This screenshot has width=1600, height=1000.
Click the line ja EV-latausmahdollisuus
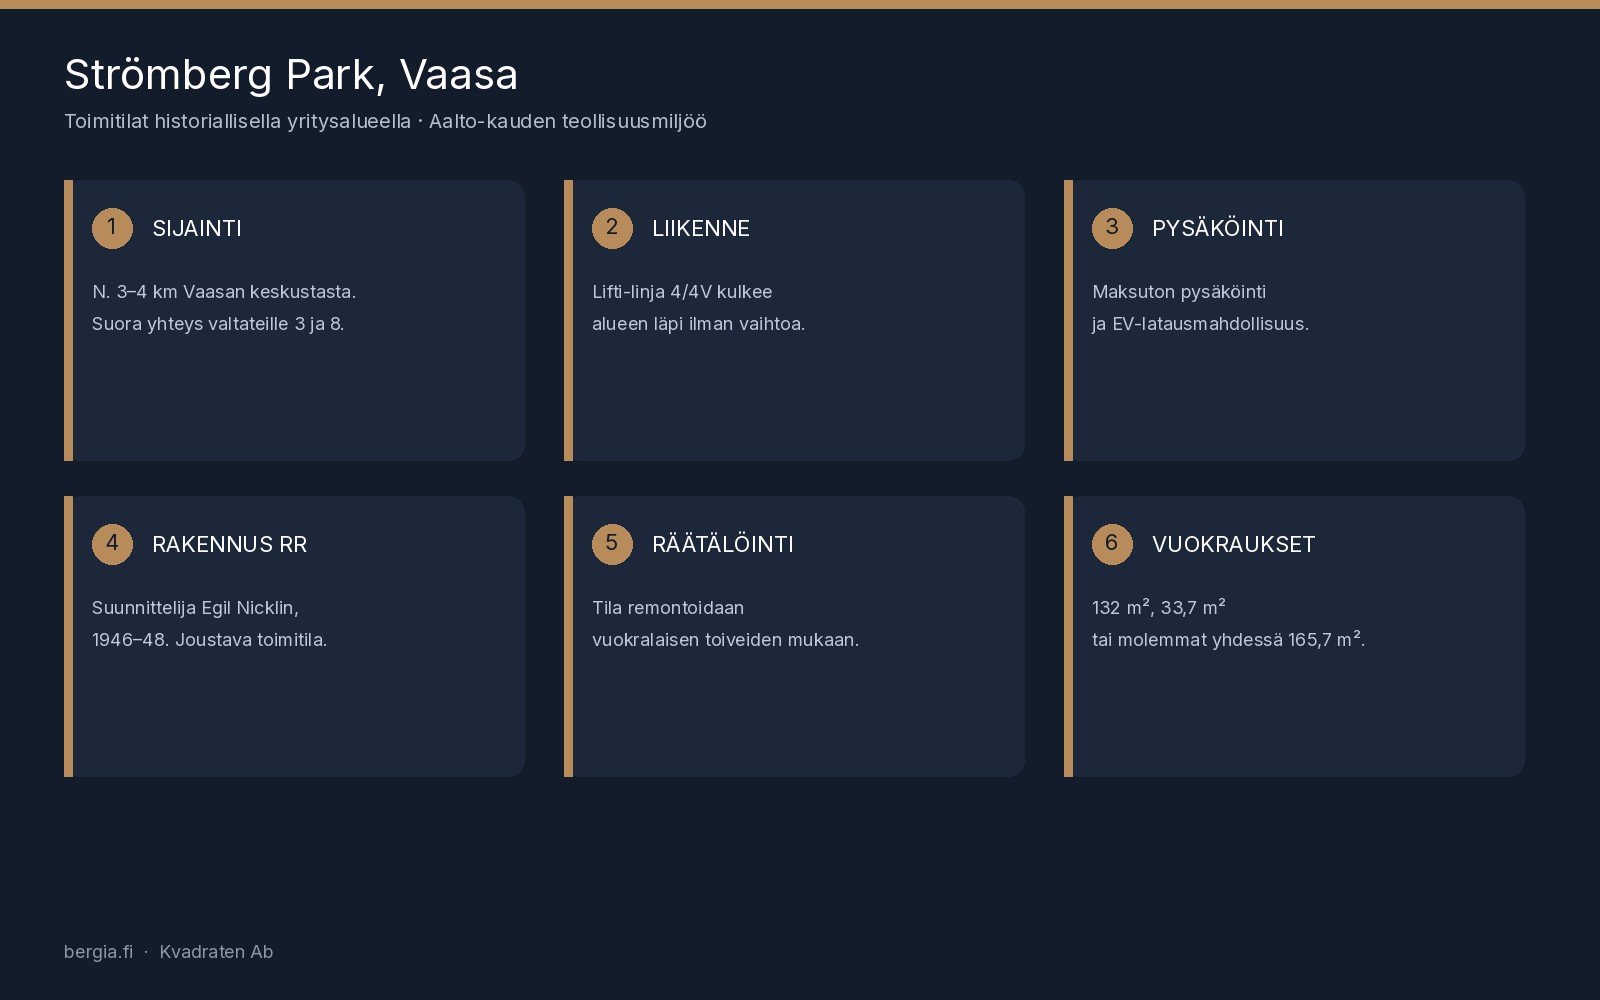click(1200, 324)
